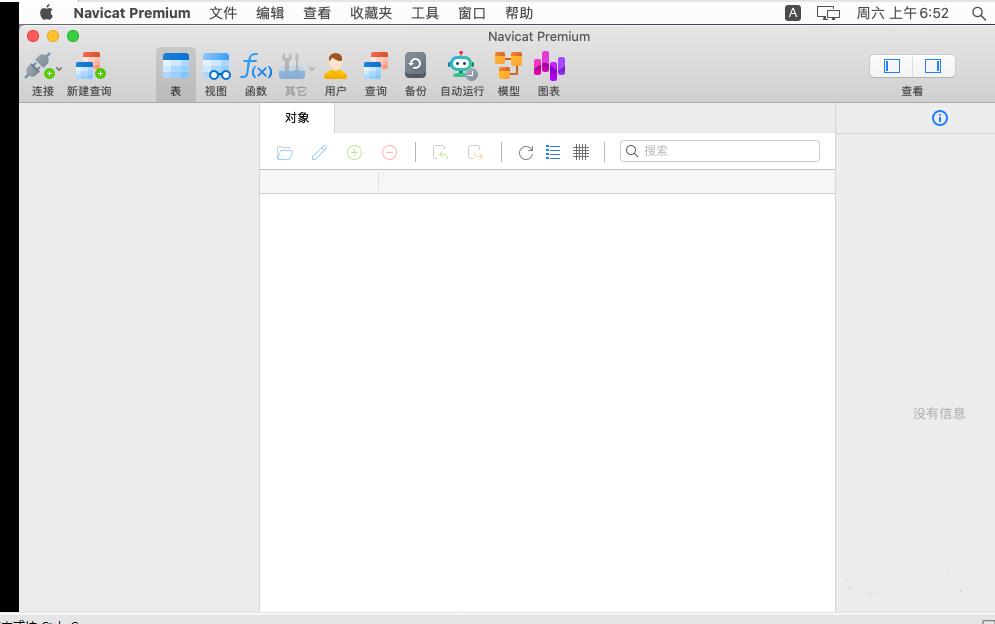Open the 文件 (File) menu

(x=223, y=13)
